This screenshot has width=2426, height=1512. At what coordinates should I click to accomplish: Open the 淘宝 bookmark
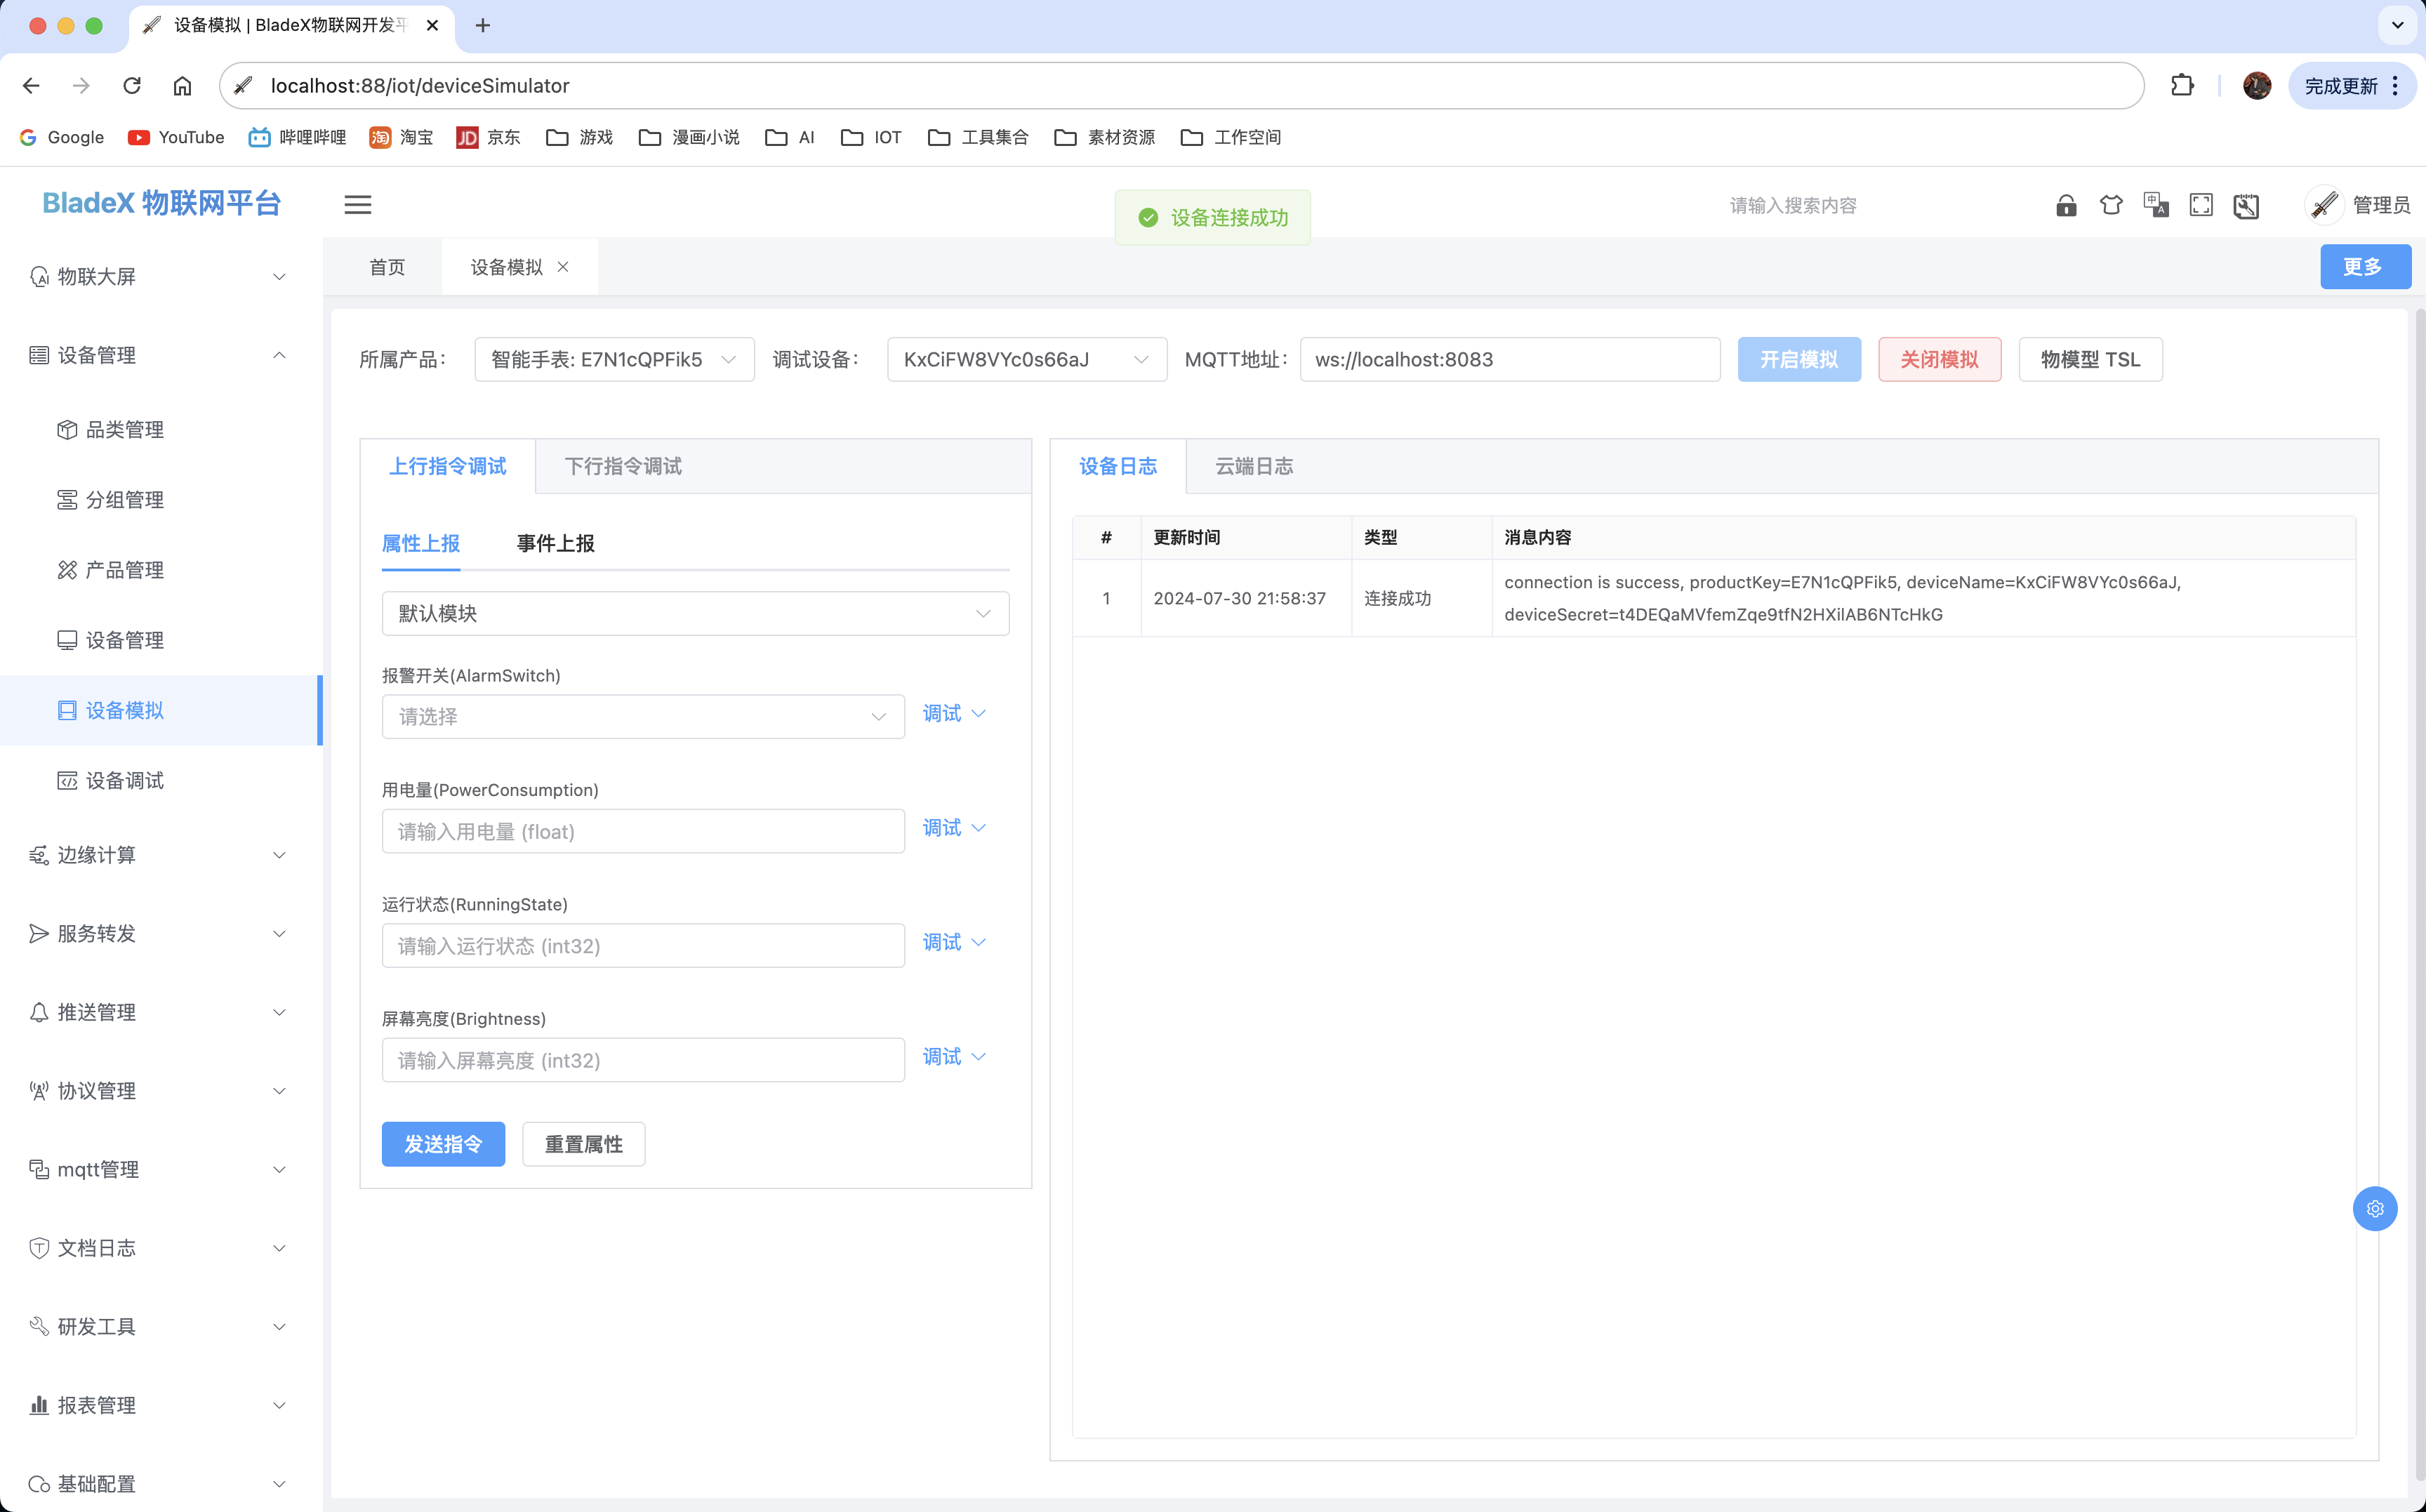pos(401,137)
